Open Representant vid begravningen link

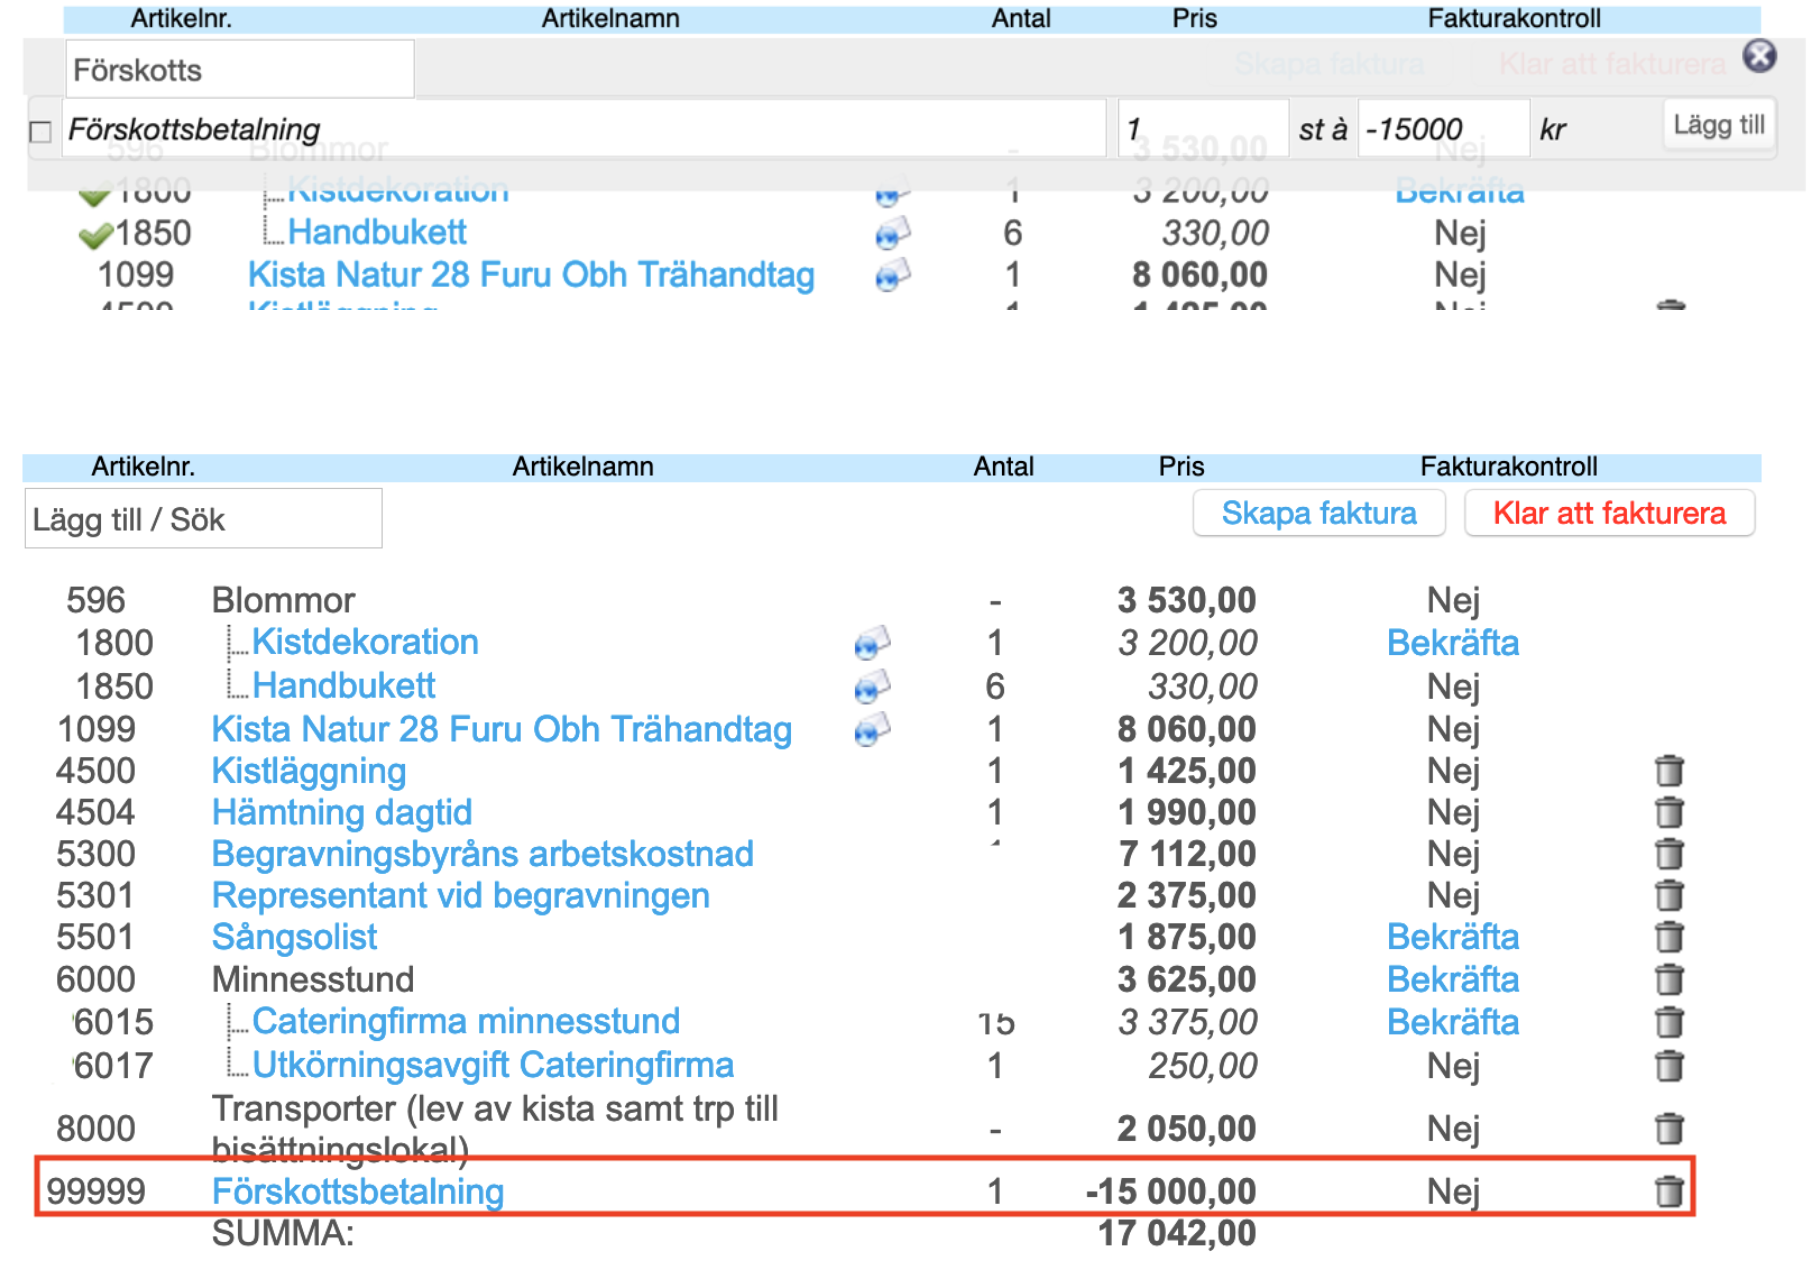(461, 896)
